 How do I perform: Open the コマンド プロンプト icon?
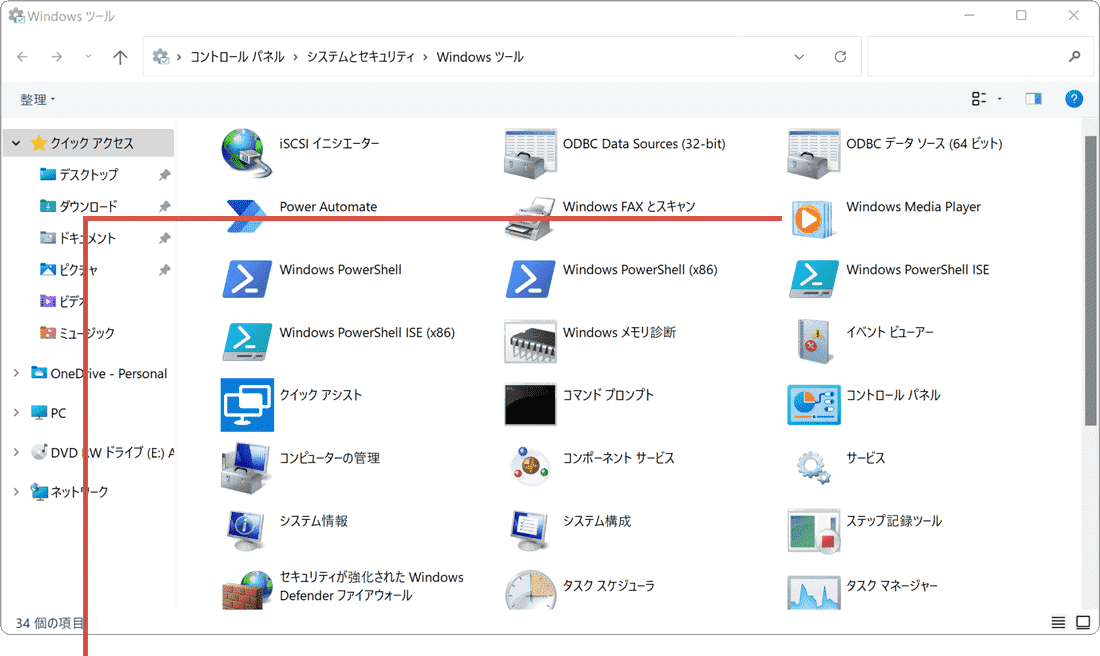[530, 404]
